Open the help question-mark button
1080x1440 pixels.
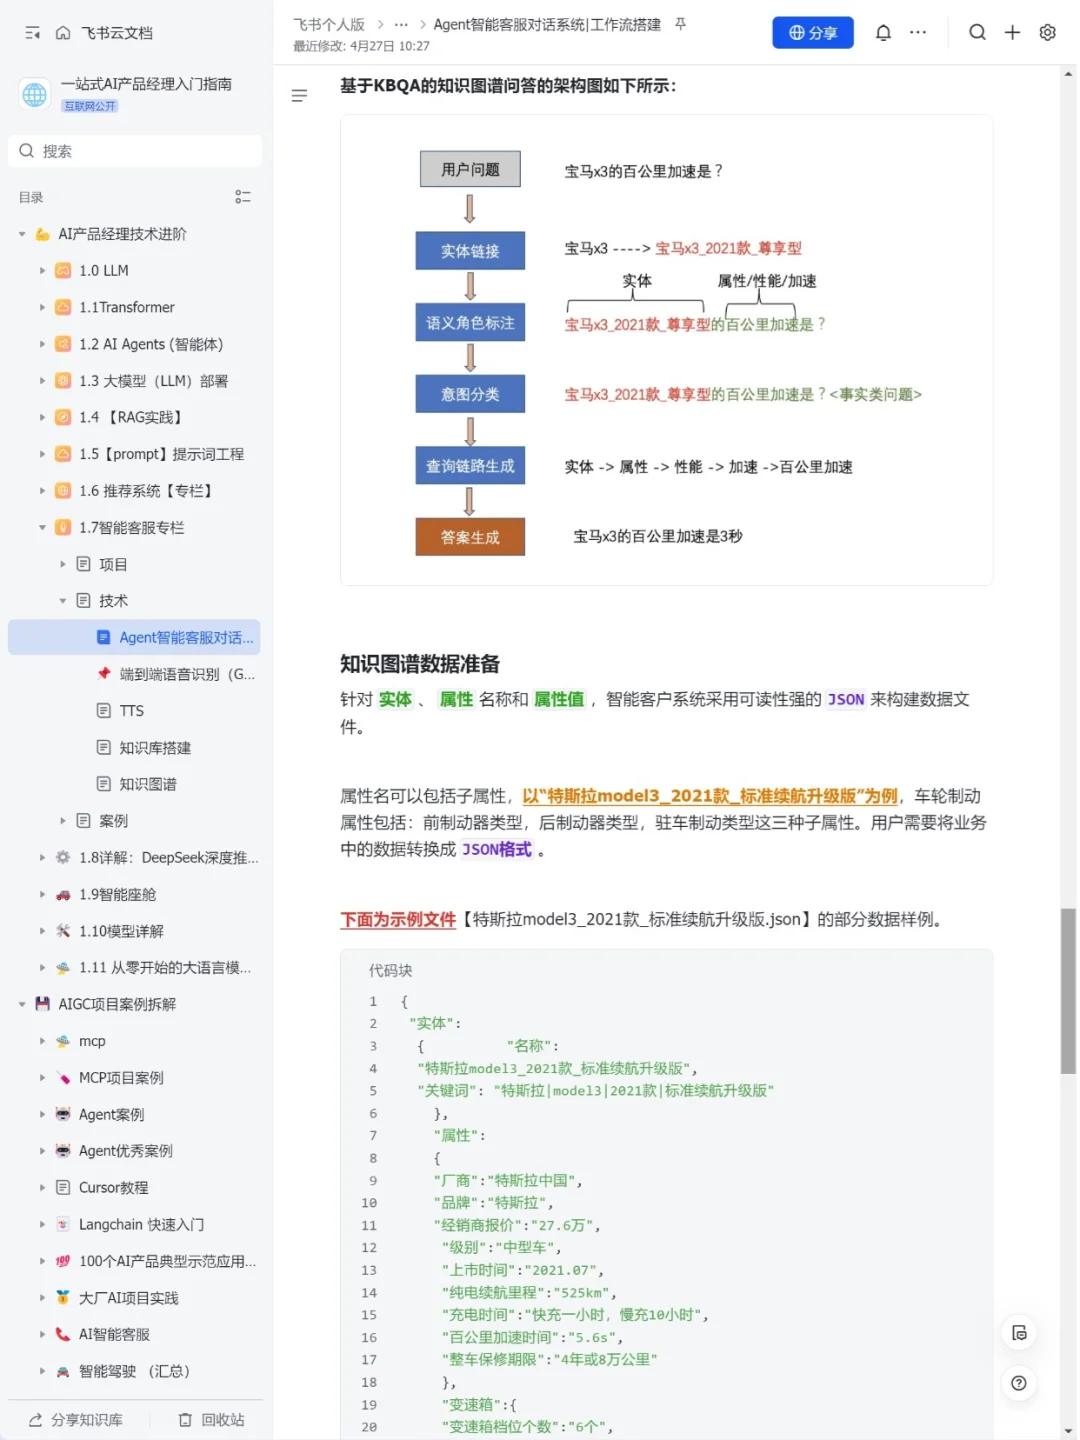pos(1019,1383)
